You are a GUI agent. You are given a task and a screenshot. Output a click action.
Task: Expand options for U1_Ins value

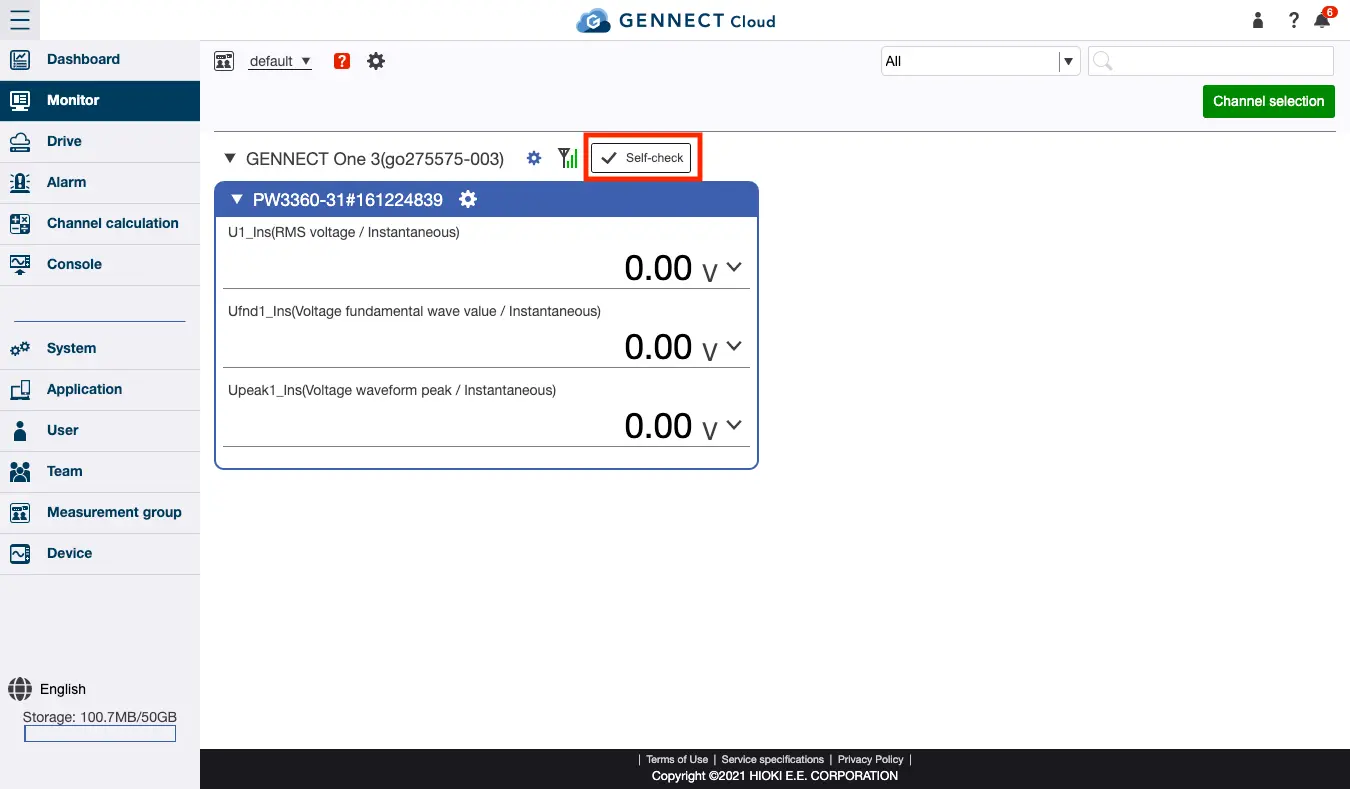(x=732, y=267)
